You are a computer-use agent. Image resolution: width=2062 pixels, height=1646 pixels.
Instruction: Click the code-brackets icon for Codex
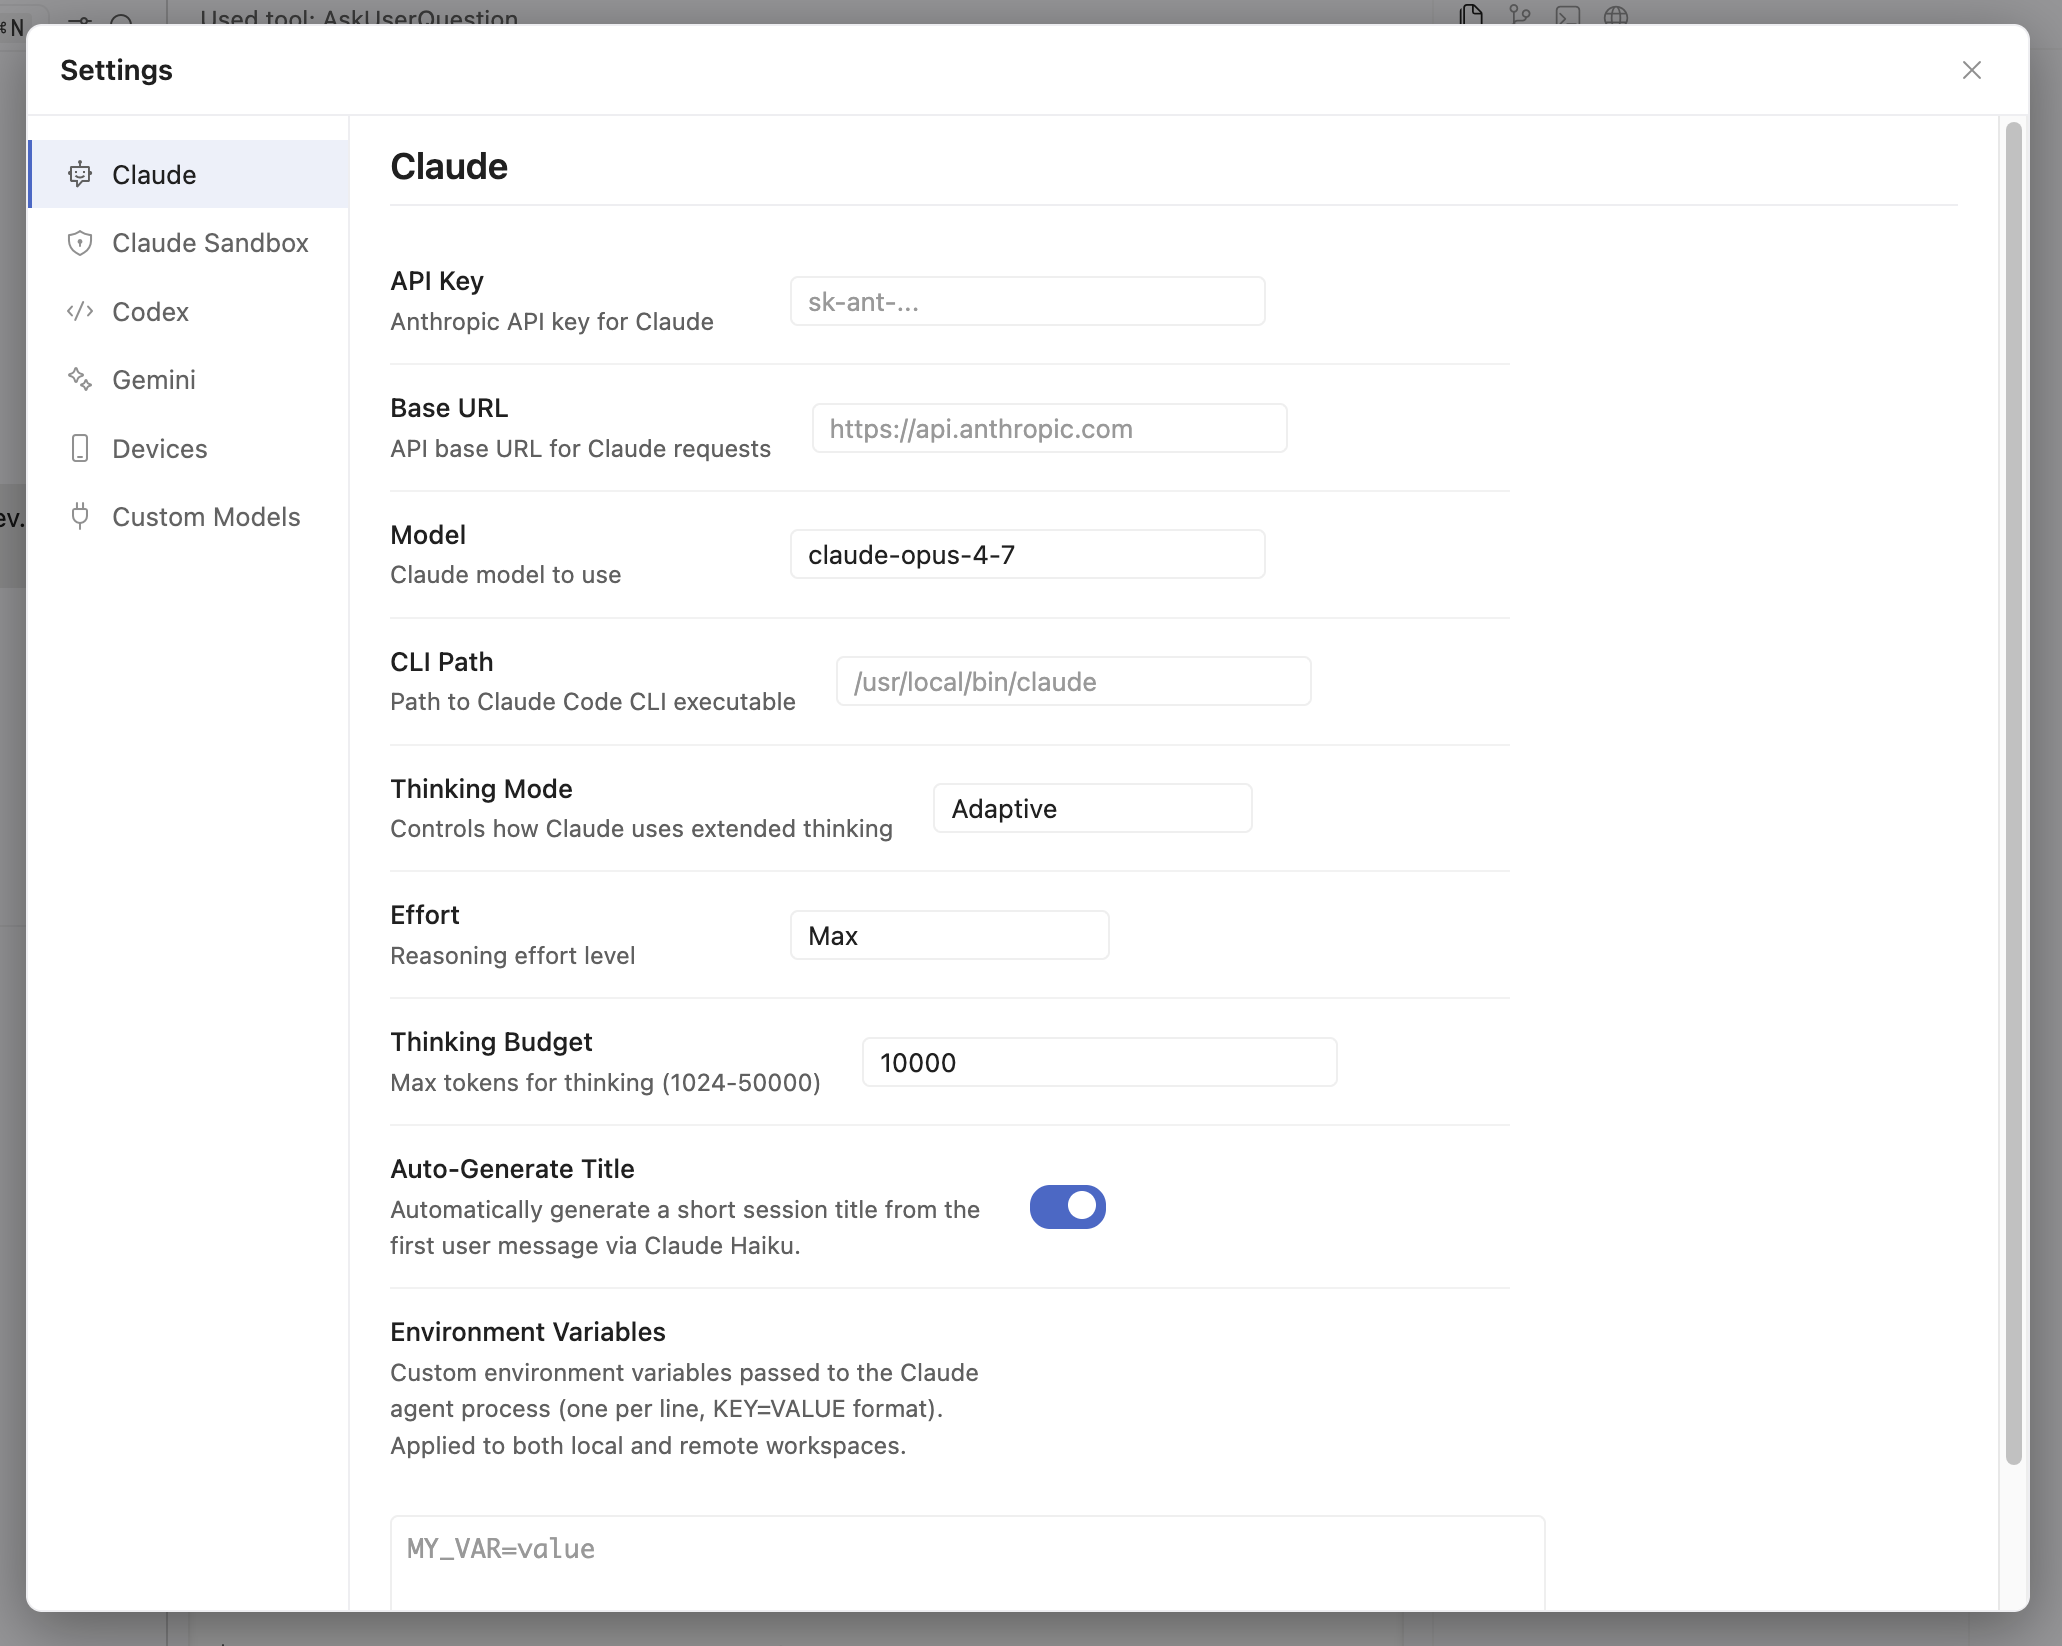click(x=80, y=311)
